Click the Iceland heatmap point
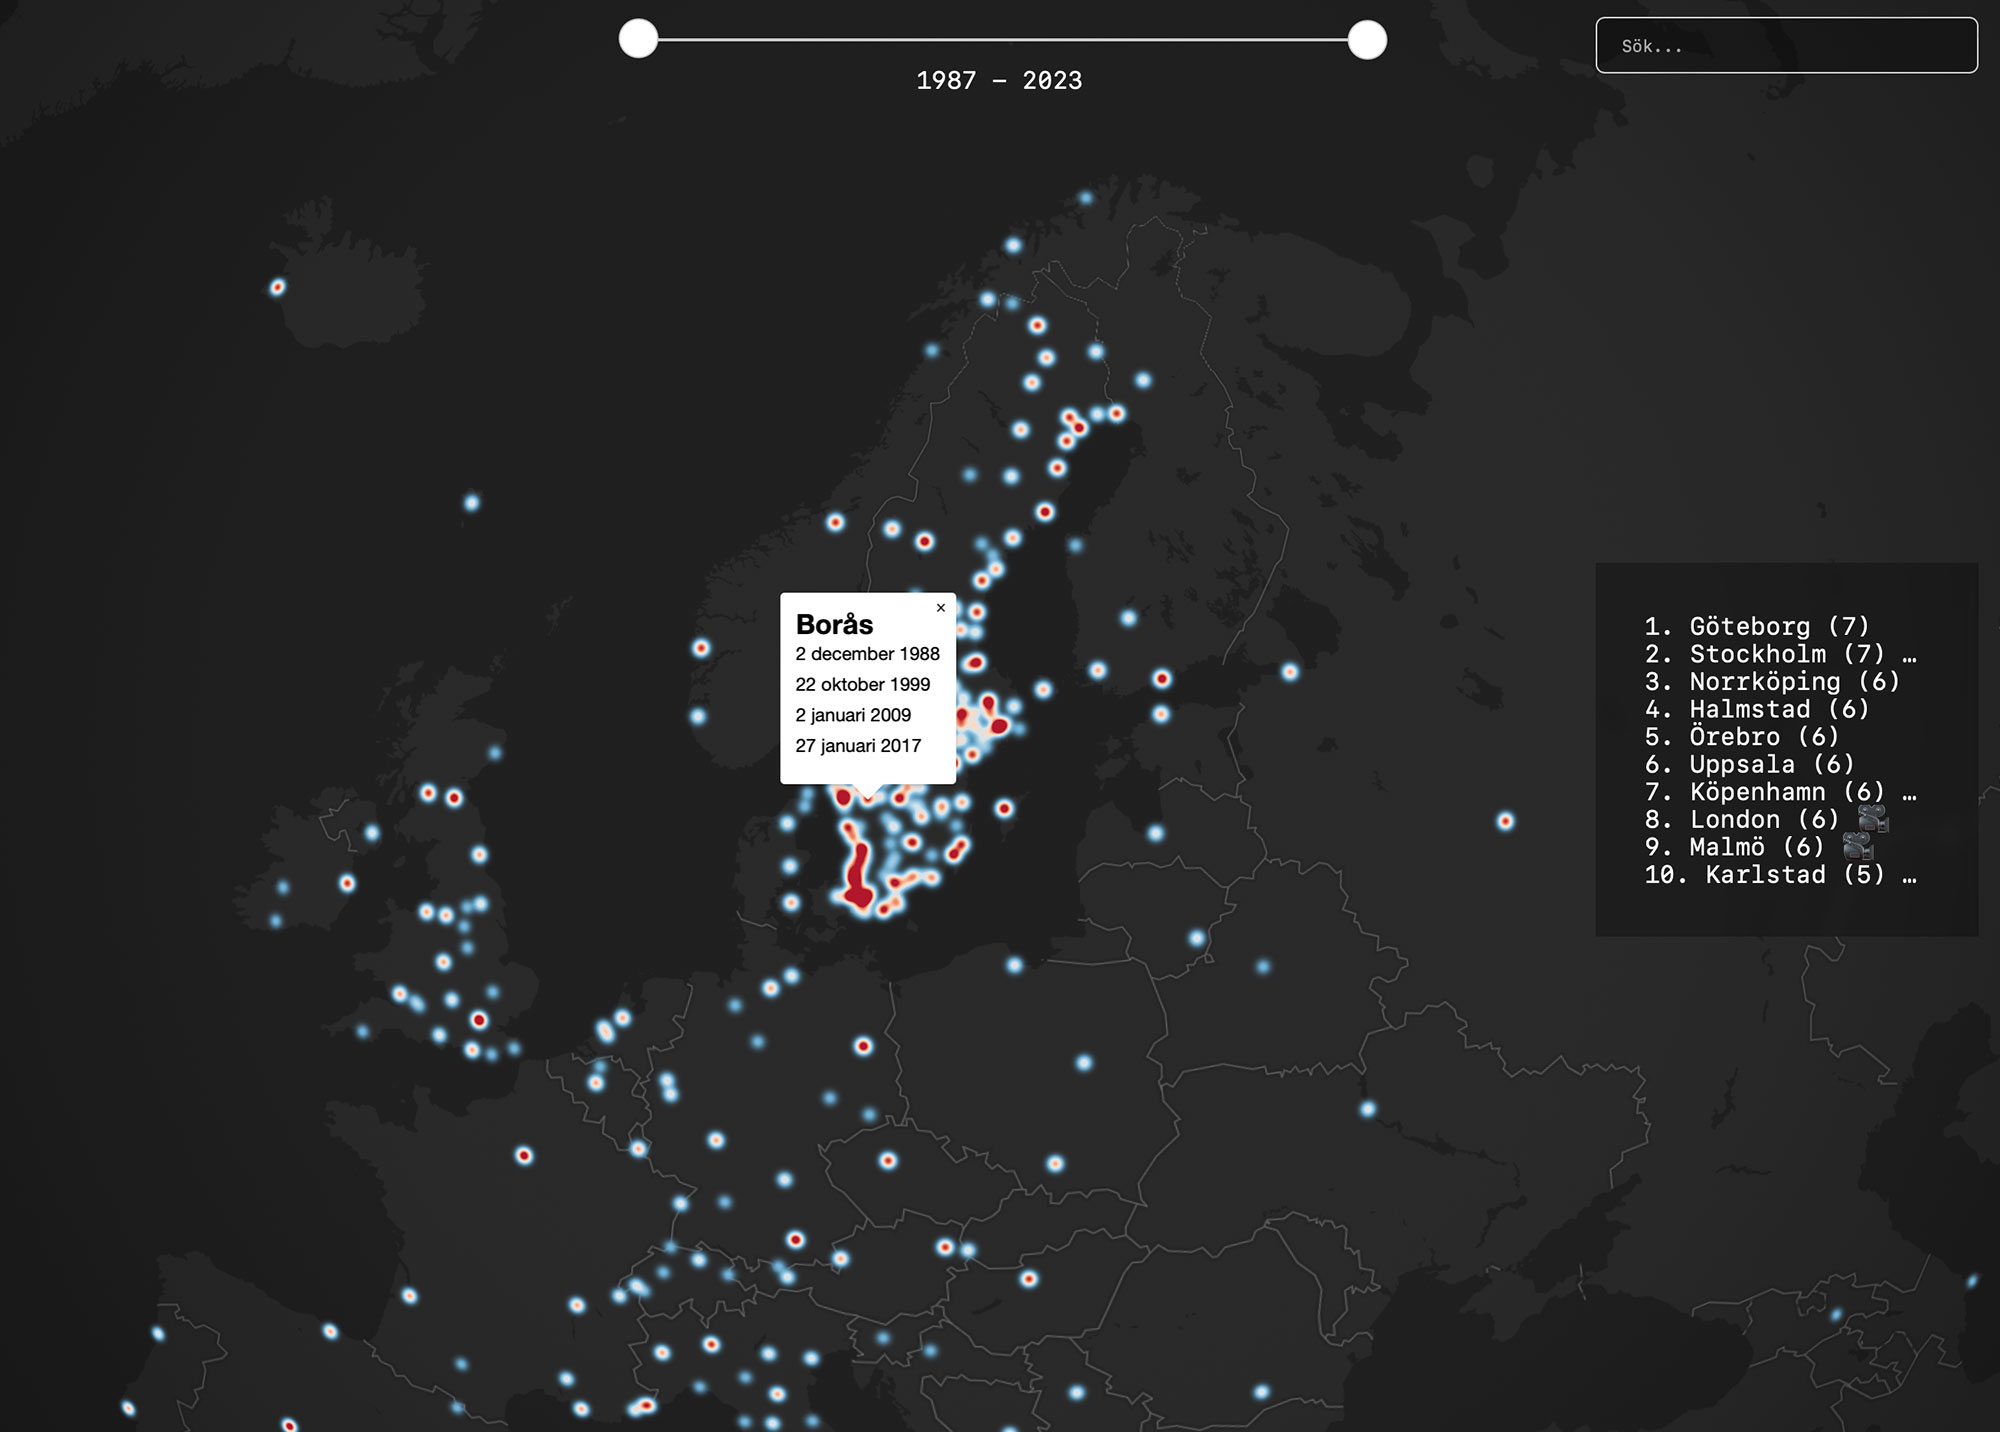 pyautogui.click(x=278, y=288)
